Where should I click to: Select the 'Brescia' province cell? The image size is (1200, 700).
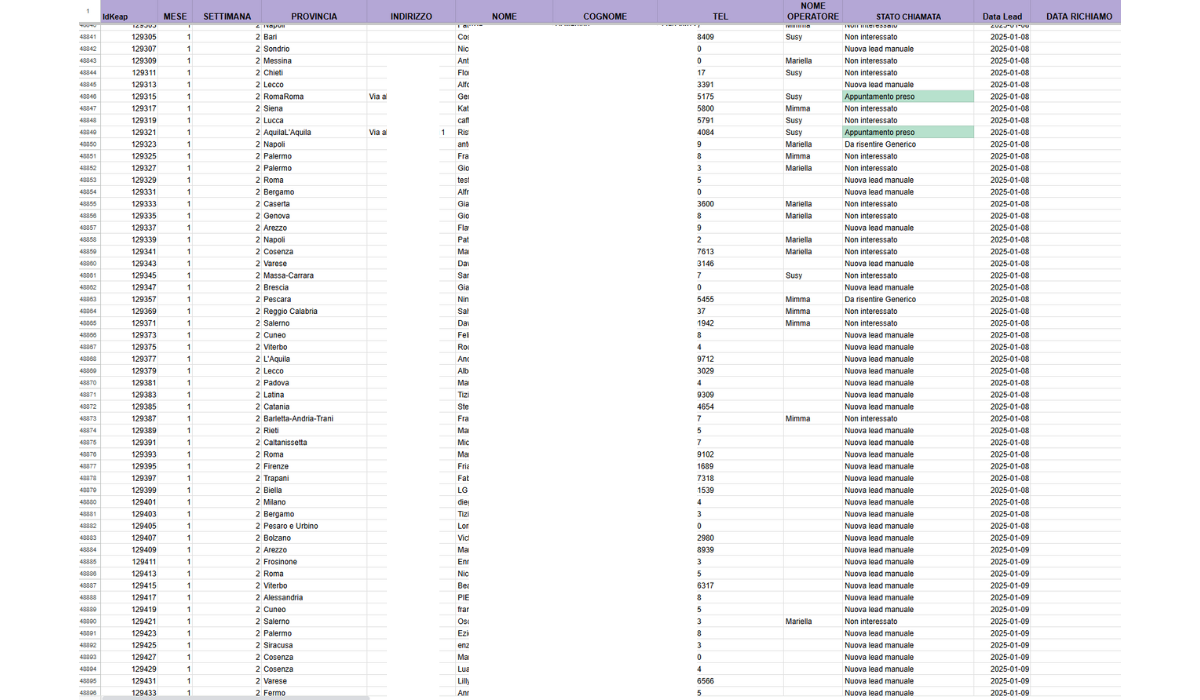[314, 287]
